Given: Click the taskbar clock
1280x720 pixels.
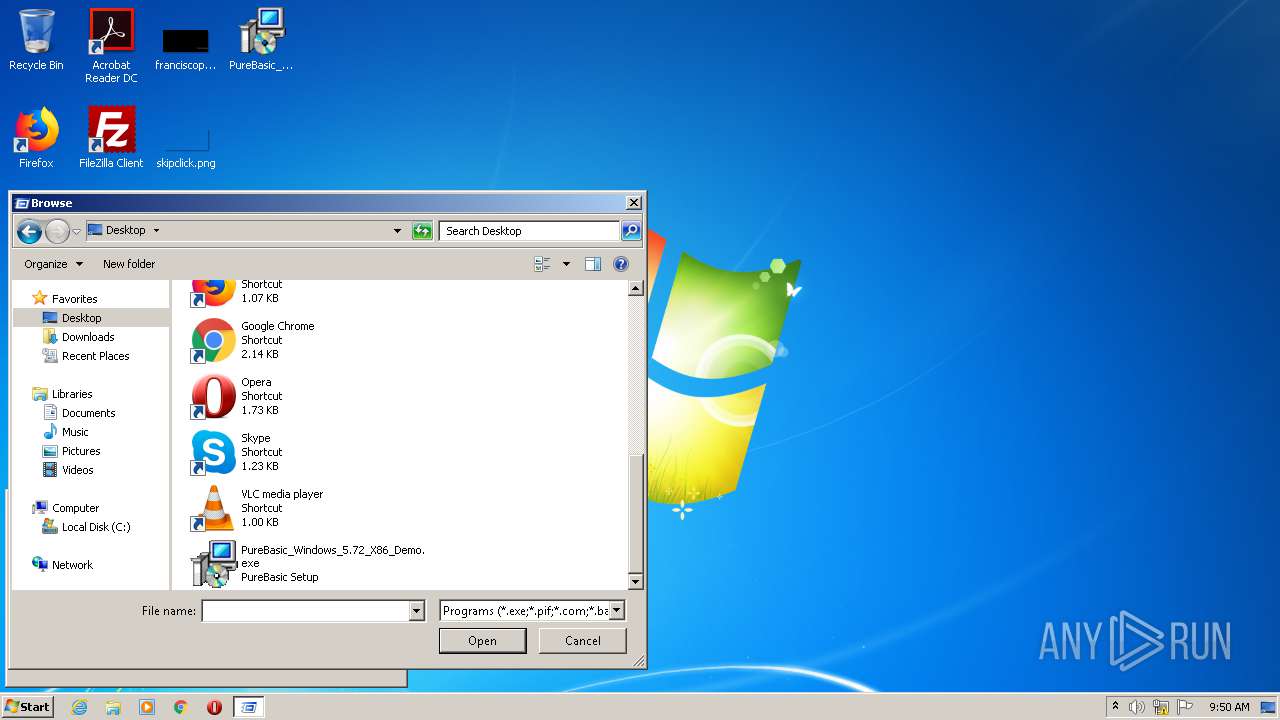Looking at the screenshot, I should [1229, 707].
